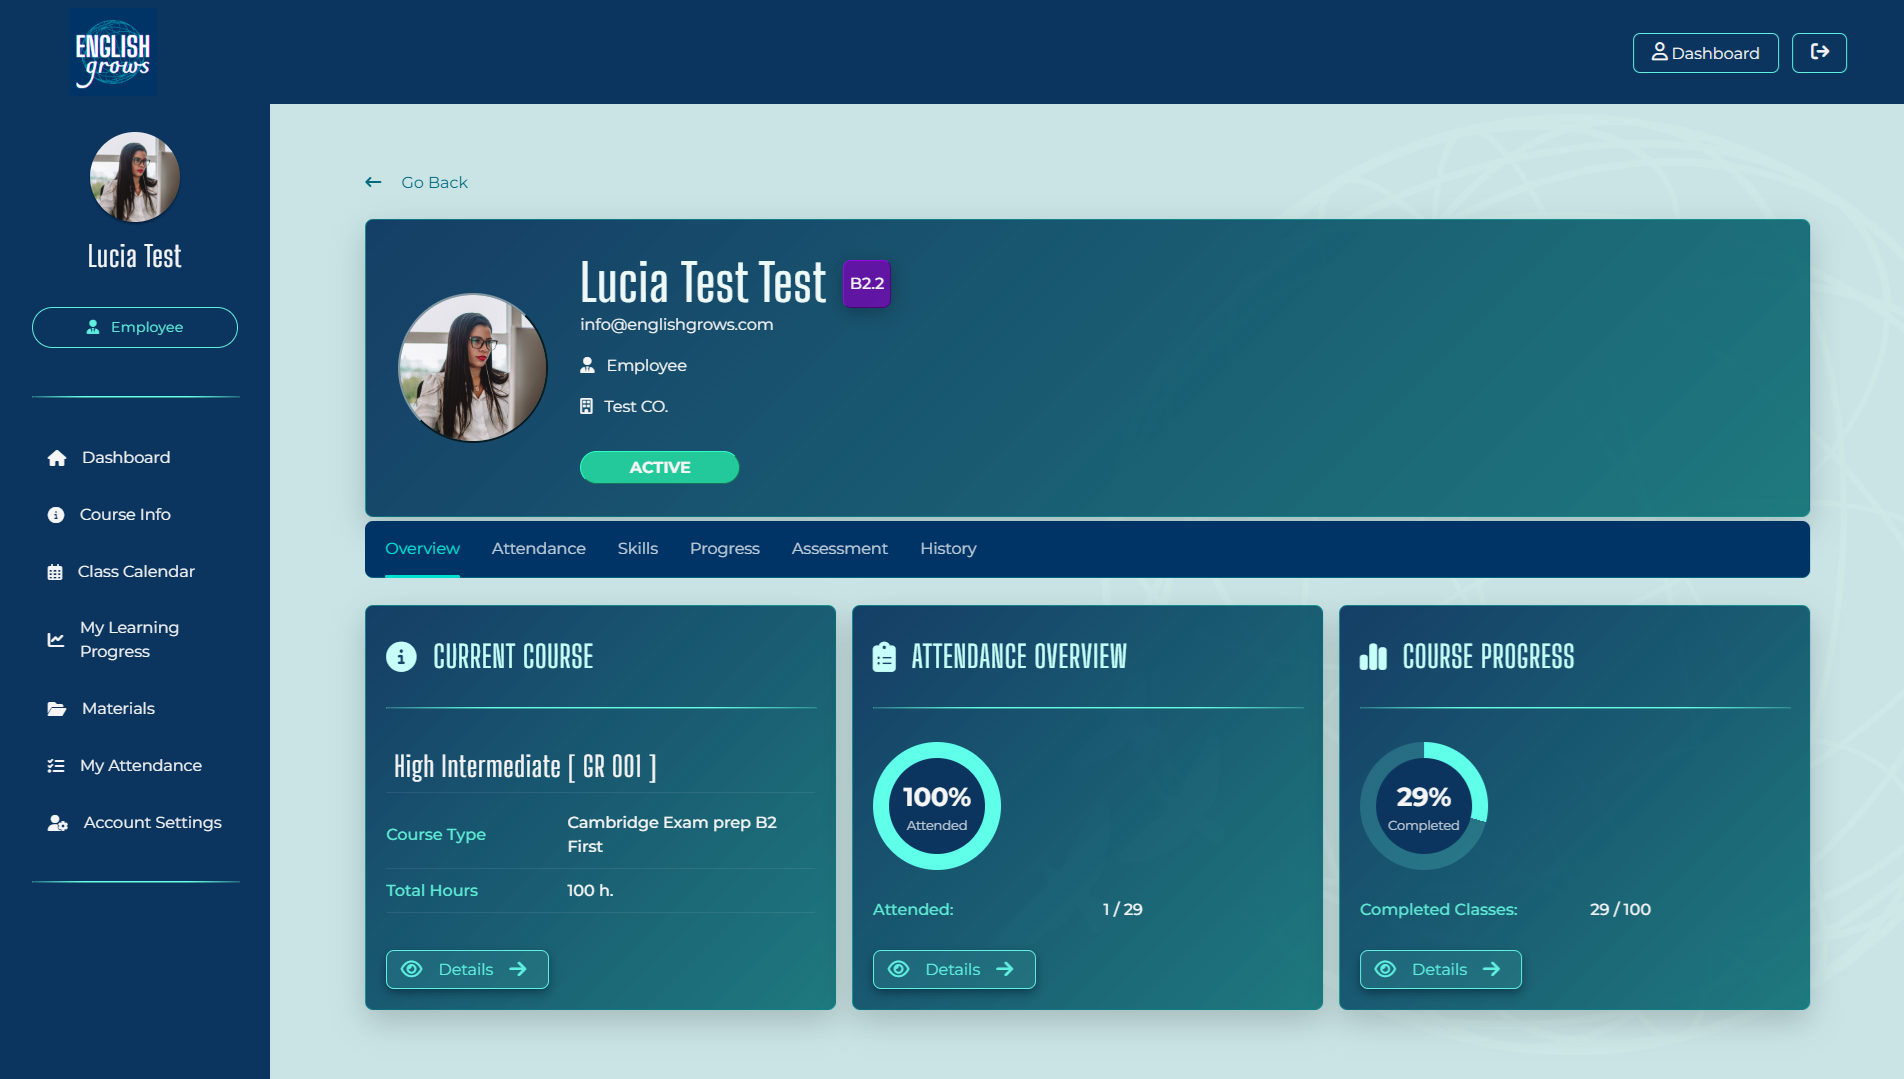Click the 1 / 29 attended value

(1122, 910)
